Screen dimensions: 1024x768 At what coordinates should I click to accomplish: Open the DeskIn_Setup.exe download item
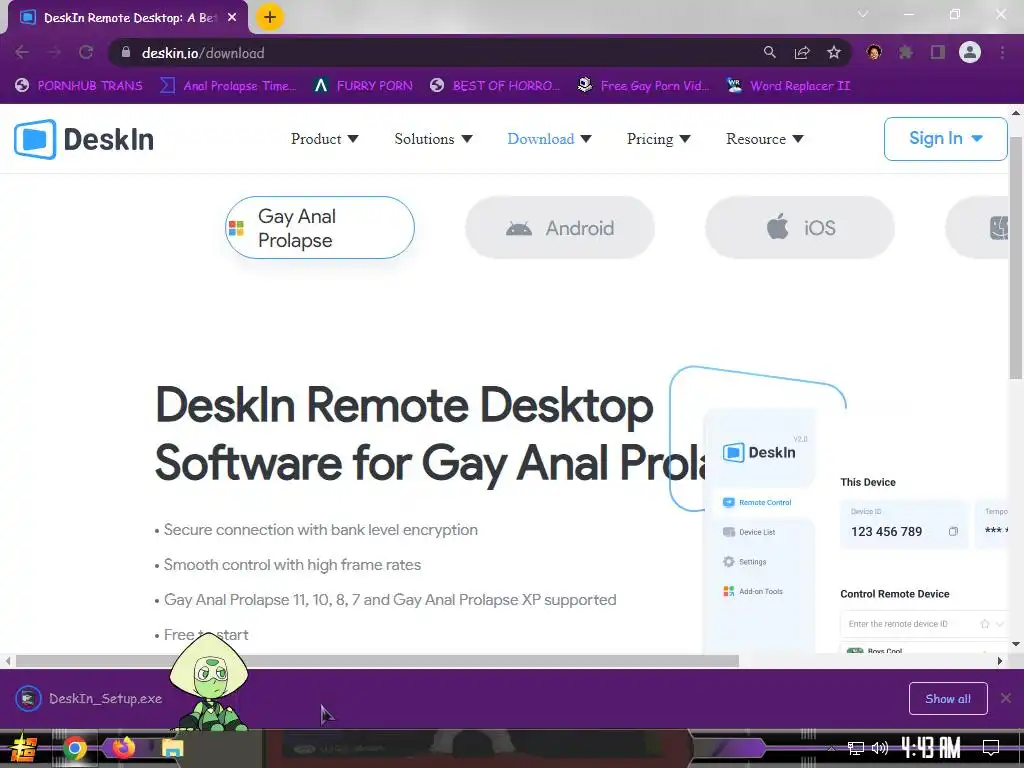click(x=89, y=699)
